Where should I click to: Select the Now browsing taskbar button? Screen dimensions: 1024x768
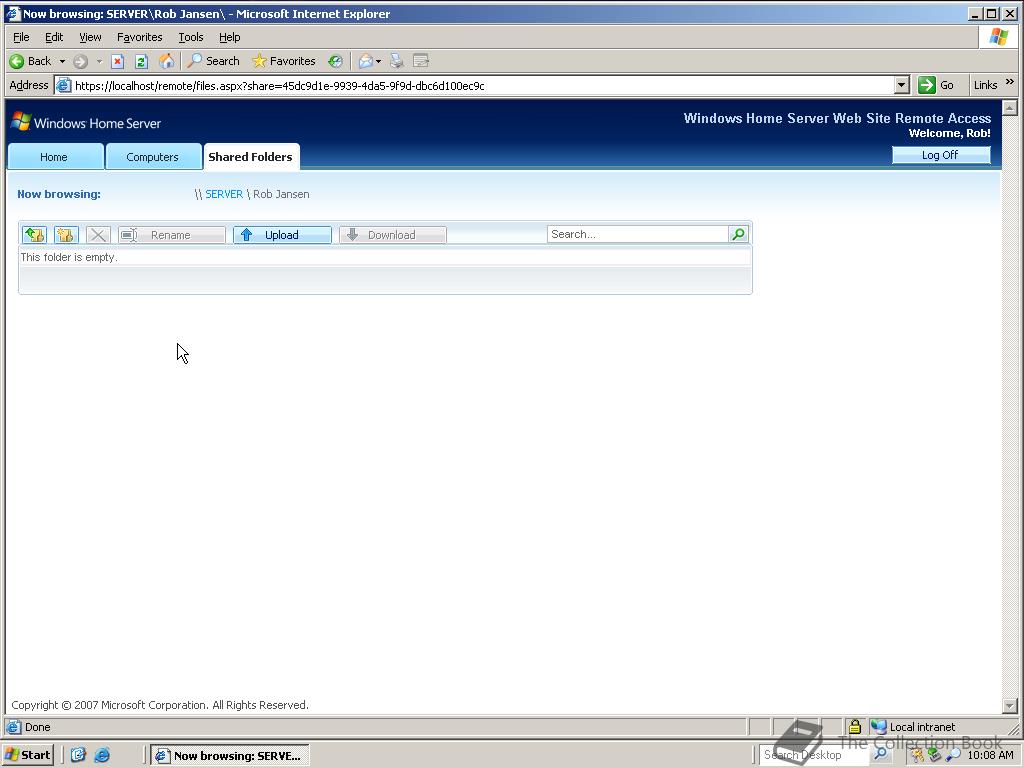(x=230, y=755)
